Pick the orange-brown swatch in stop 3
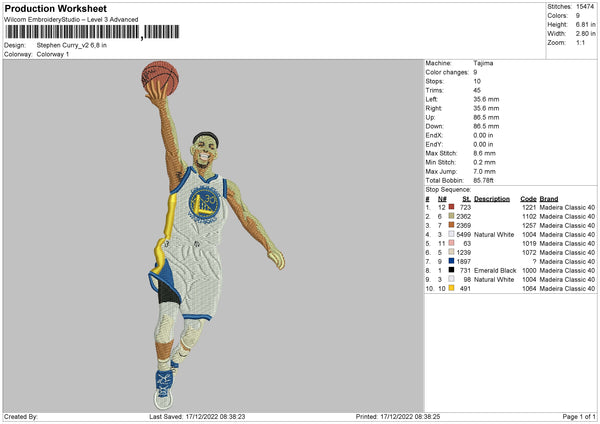The height and width of the screenshot is (424, 600). tap(452, 225)
